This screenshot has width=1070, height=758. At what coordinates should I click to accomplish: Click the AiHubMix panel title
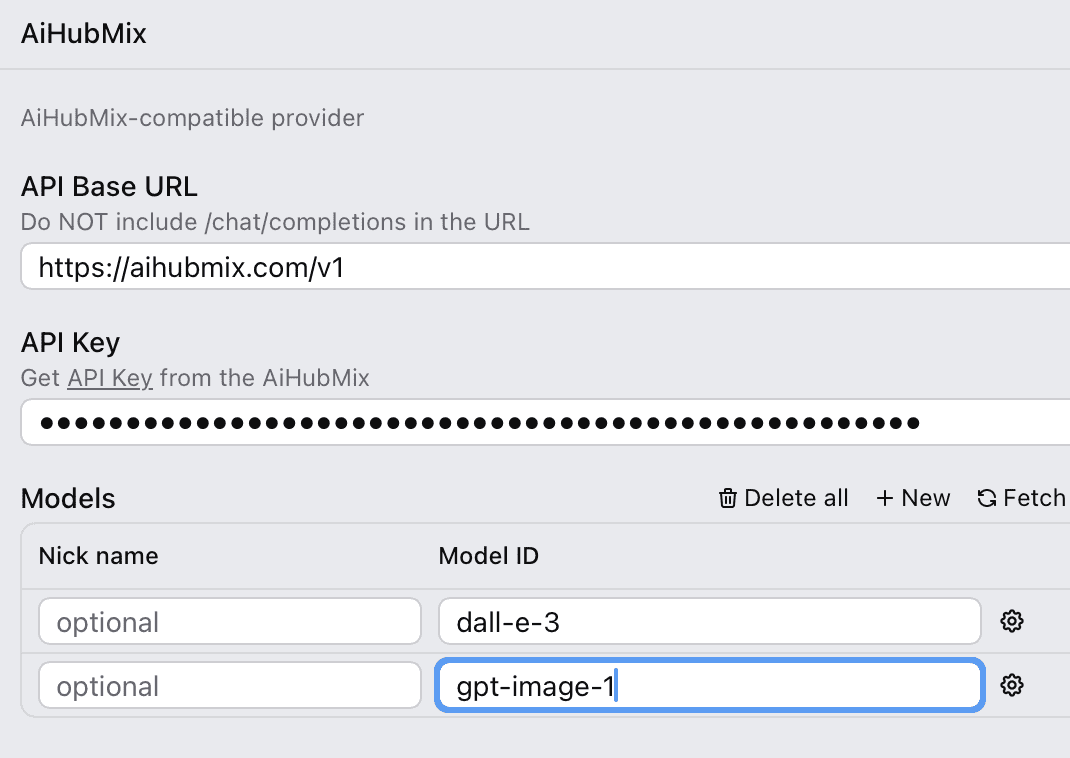[x=84, y=34]
